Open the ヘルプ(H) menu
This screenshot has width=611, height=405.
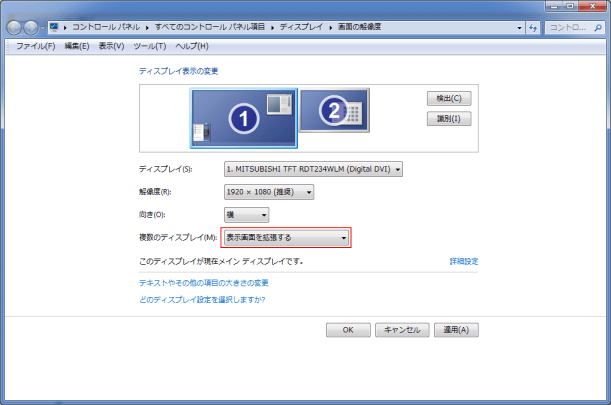click(192, 46)
